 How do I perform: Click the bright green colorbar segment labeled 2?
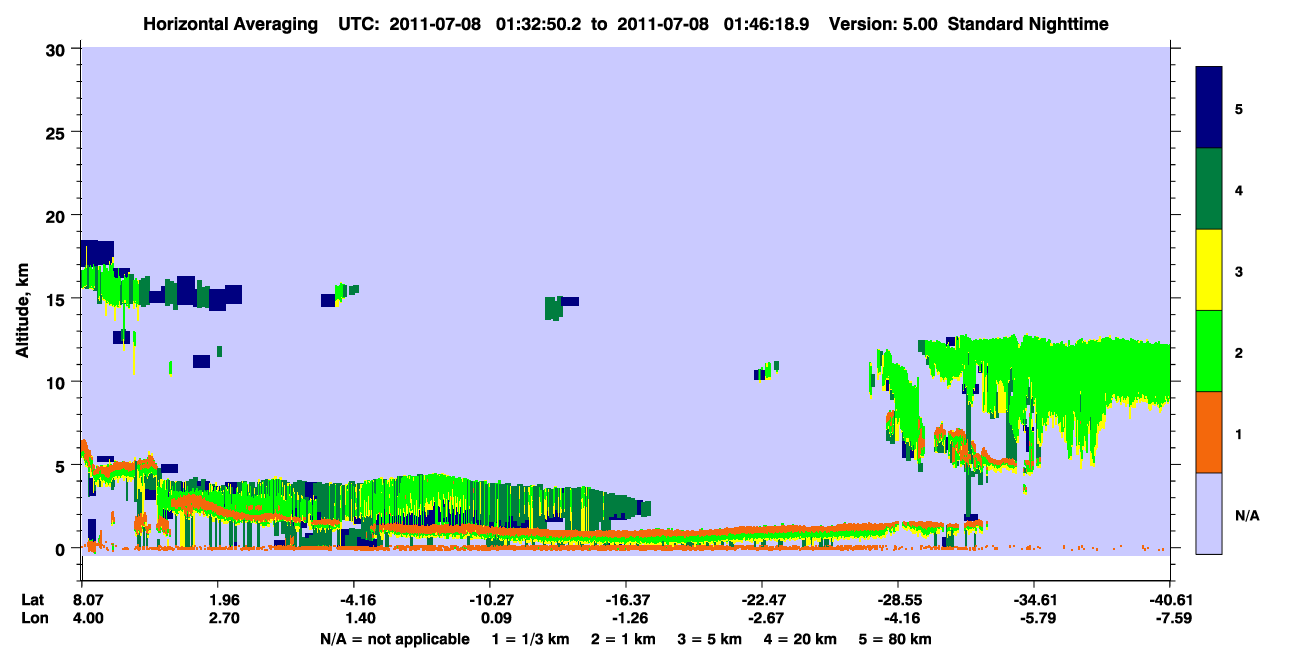click(1209, 351)
